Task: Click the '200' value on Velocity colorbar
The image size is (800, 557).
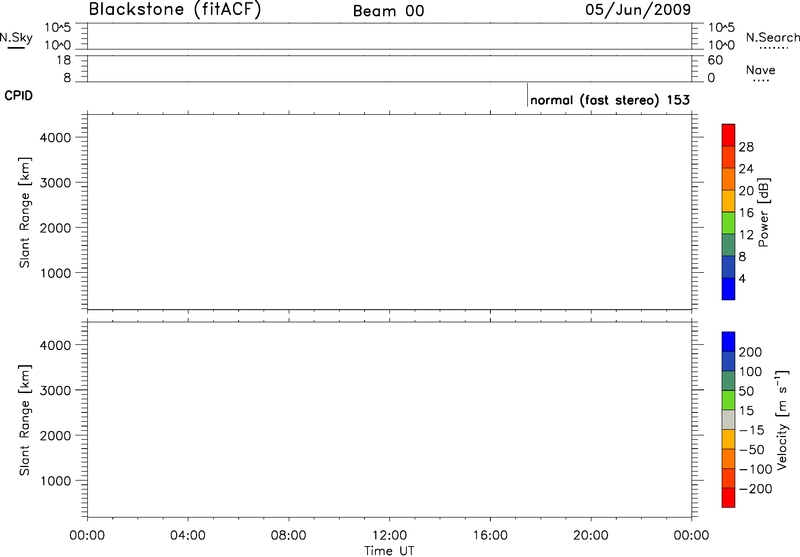Action: [750, 352]
